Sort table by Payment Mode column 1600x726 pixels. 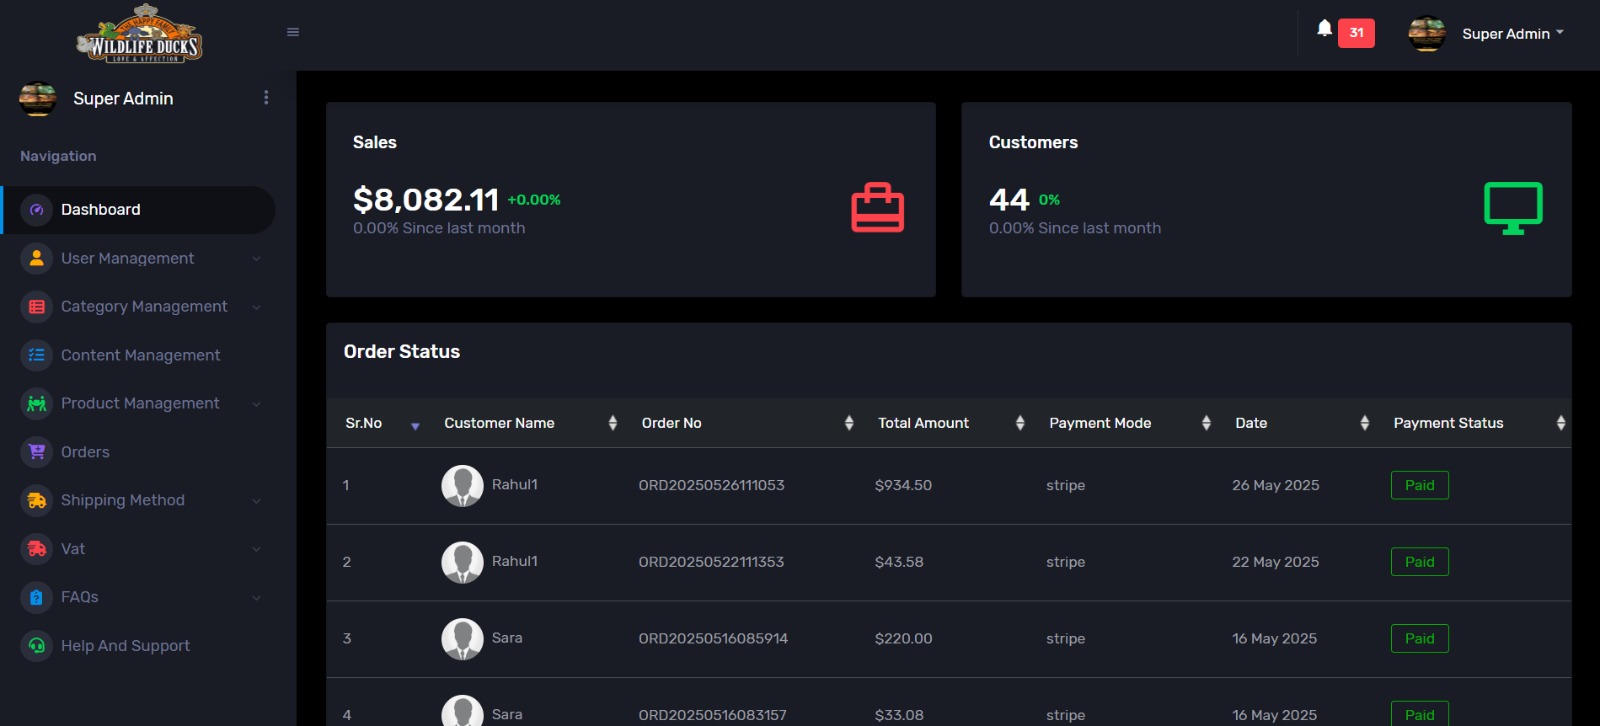coord(1128,424)
